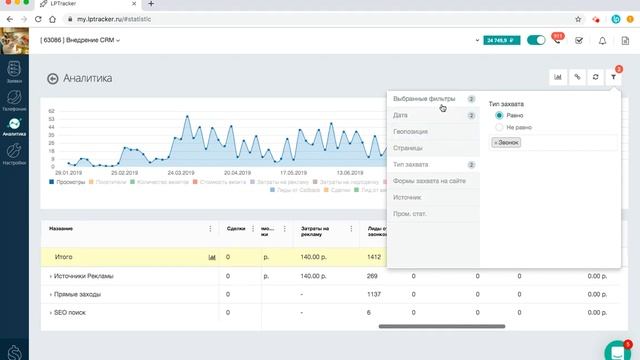
Task: Expand the Источники Рекламы row
Action: (x=51, y=276)
